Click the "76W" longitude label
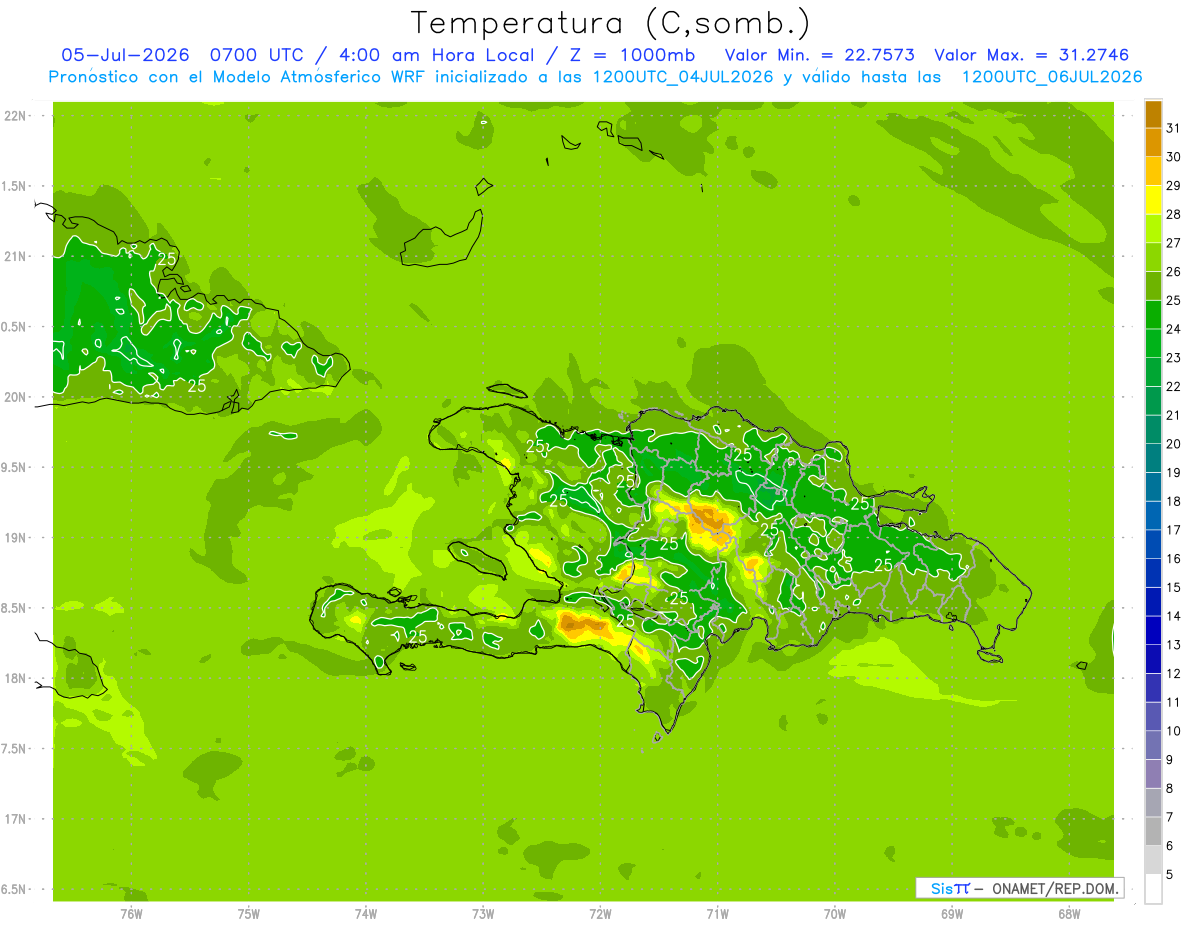This screenshot has width=1200, height=927. tap(131, 913)
